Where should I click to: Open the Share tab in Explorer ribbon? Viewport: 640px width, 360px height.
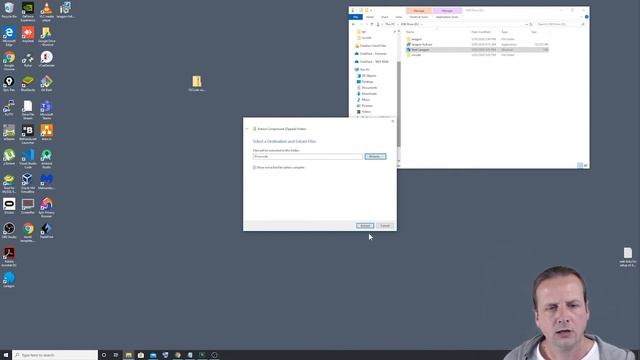point(384,17)
